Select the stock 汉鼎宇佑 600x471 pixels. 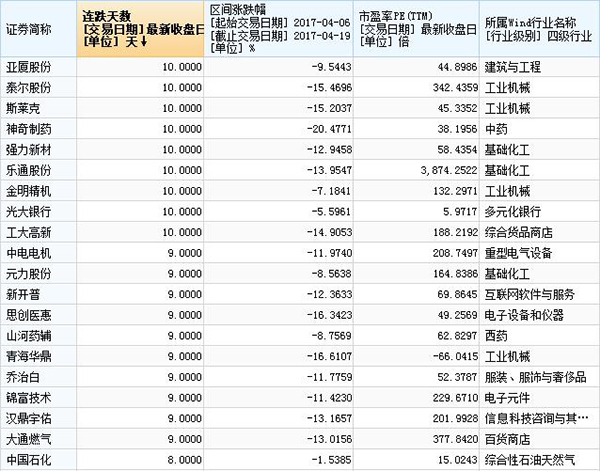[28, 419]
